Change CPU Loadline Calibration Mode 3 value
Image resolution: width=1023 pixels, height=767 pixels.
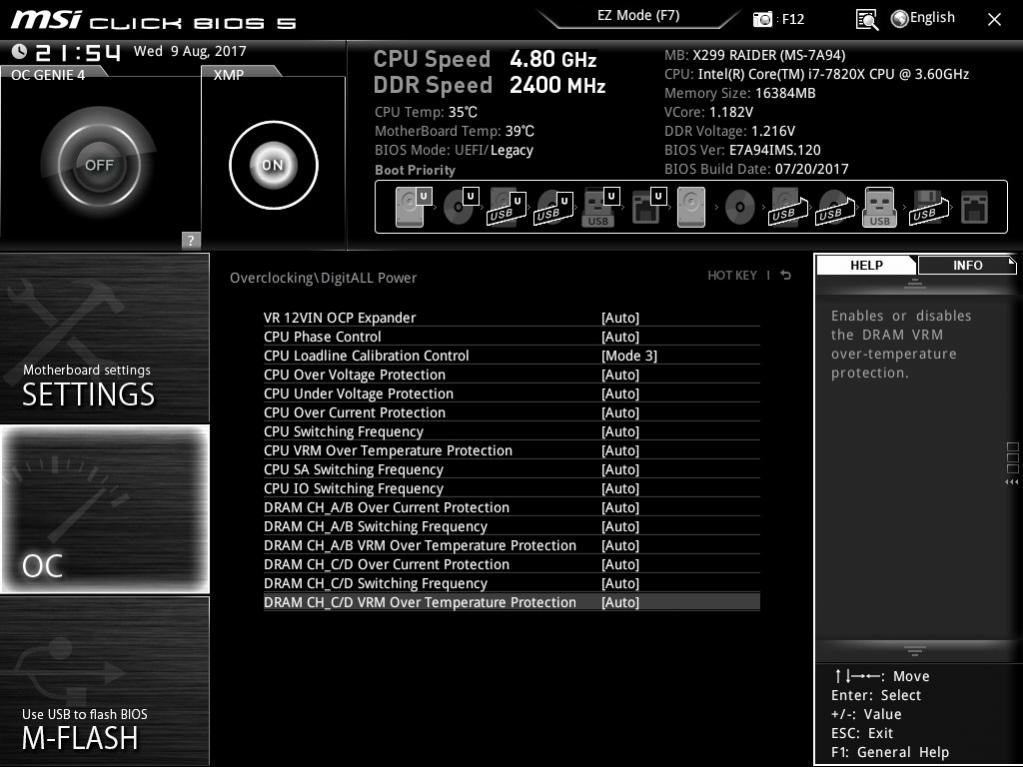(629, 355)
